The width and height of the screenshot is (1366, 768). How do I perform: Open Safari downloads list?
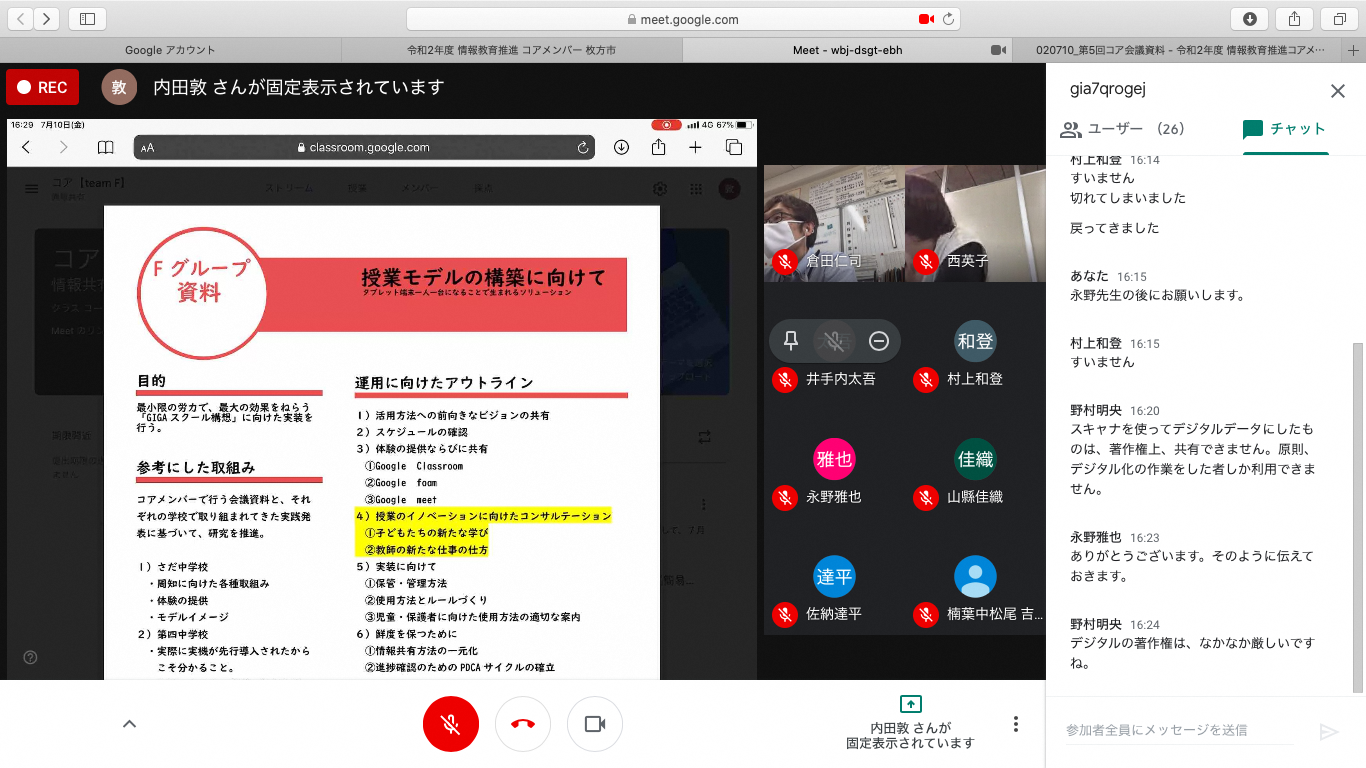[1250, 18]
